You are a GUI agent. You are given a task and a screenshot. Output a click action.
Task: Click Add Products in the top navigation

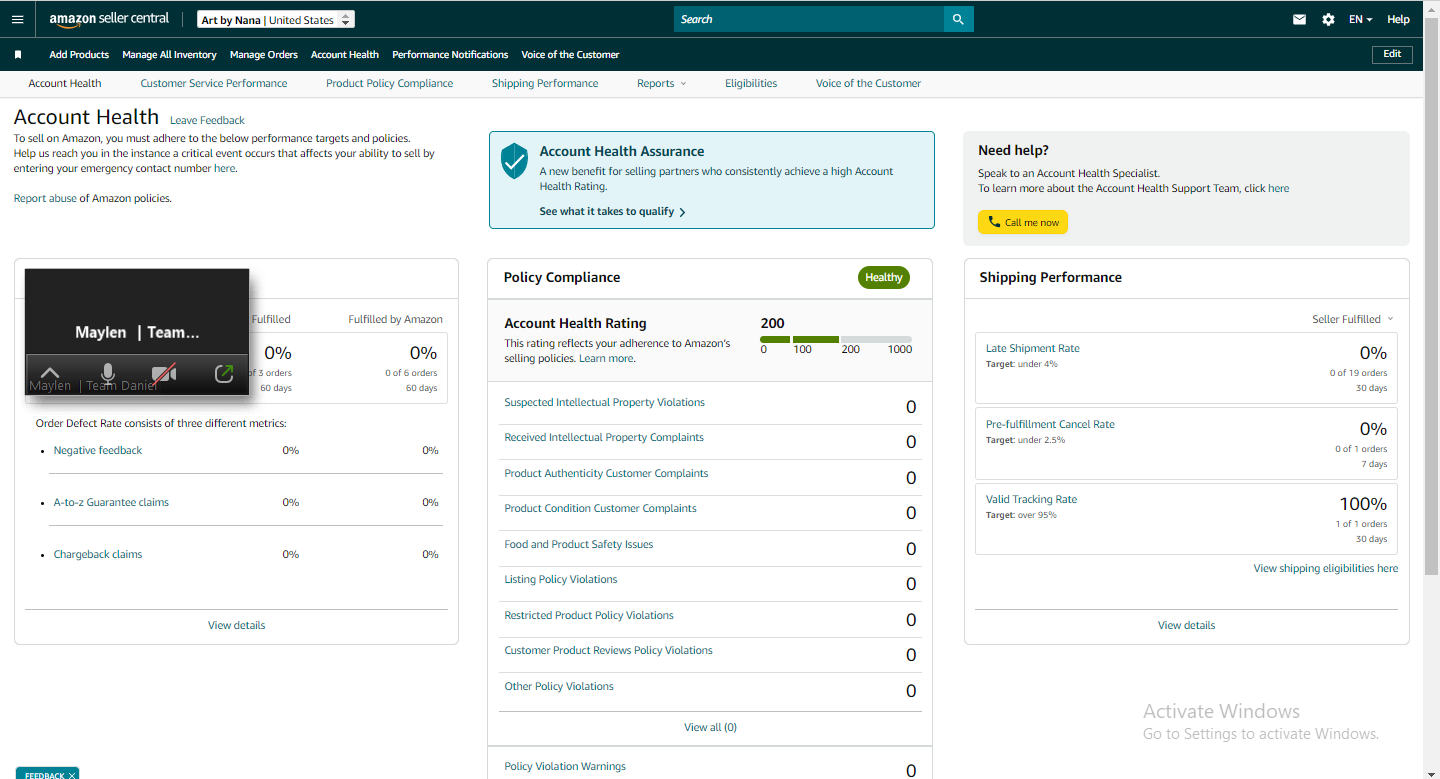click(79, 55)
